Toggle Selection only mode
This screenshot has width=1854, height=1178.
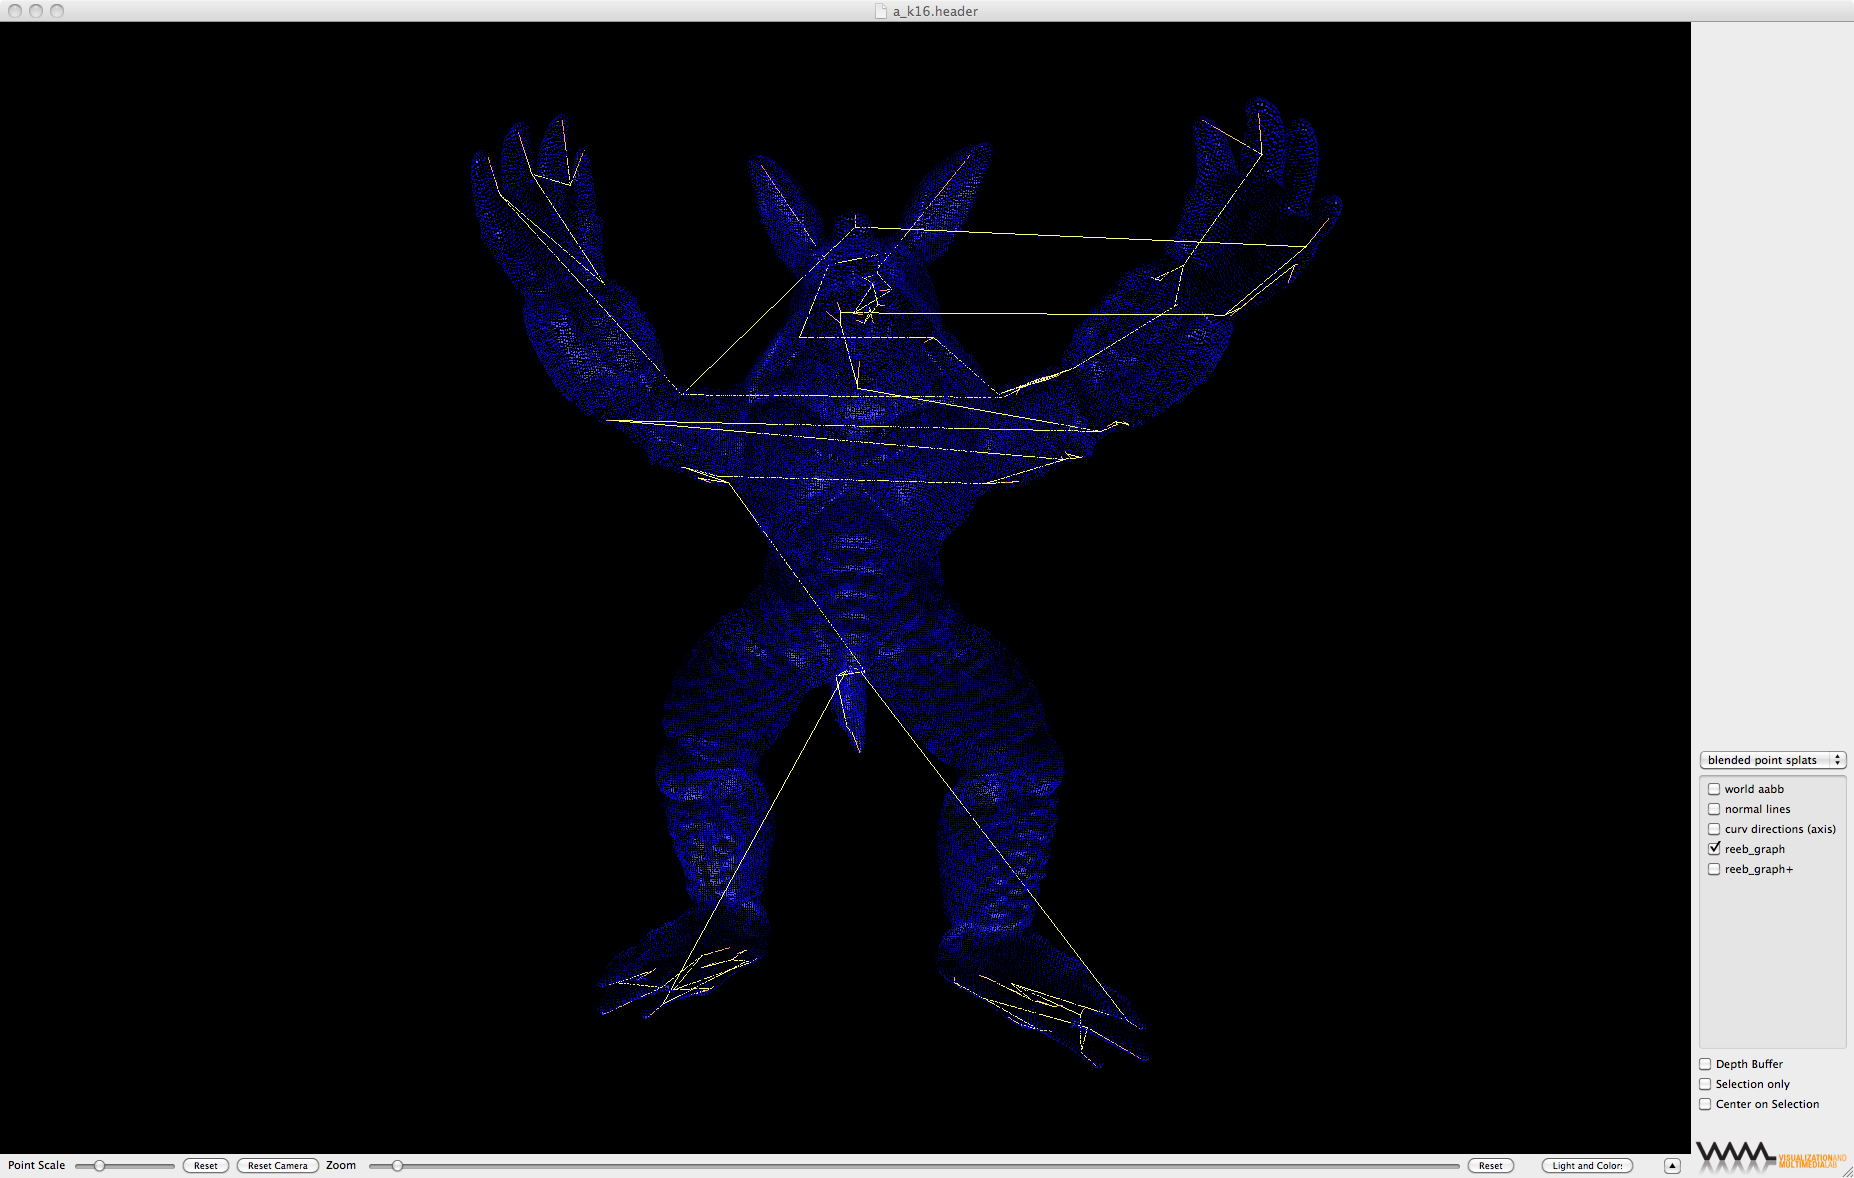coord(1705,1084)
